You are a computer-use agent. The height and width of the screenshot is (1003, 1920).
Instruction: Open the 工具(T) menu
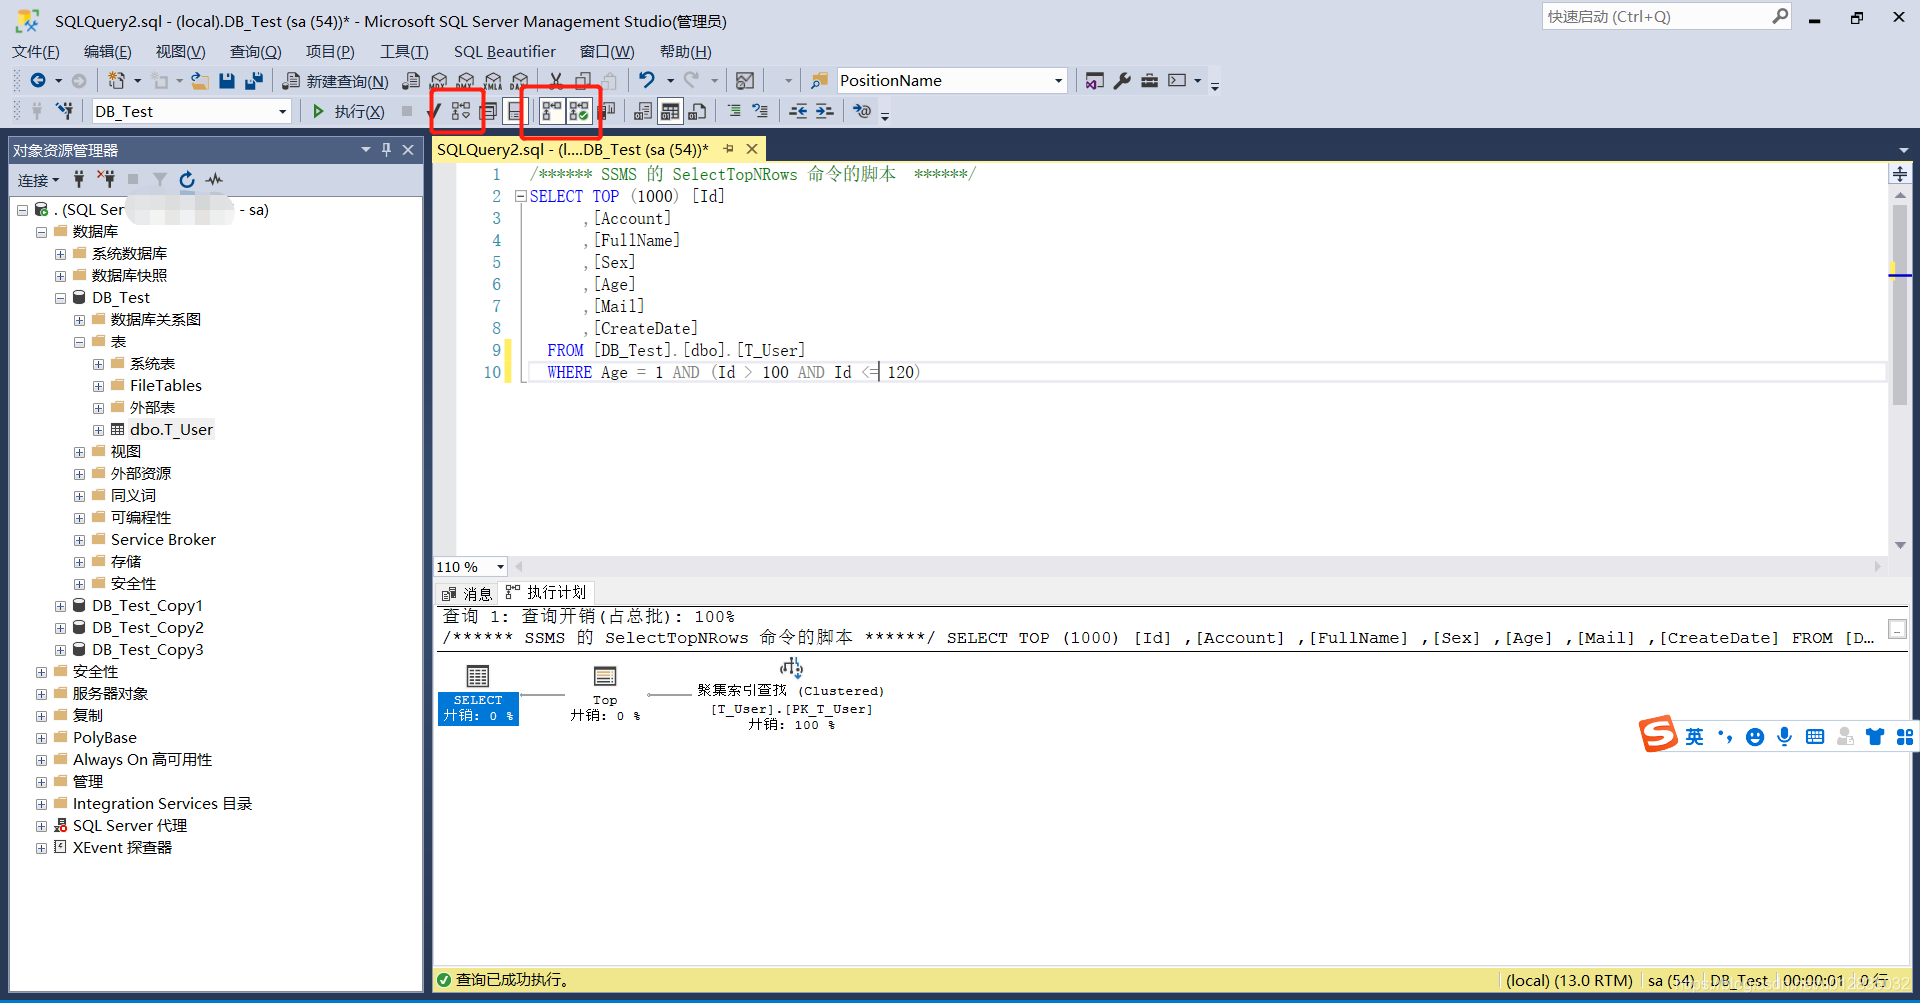[x=404, y=51]
